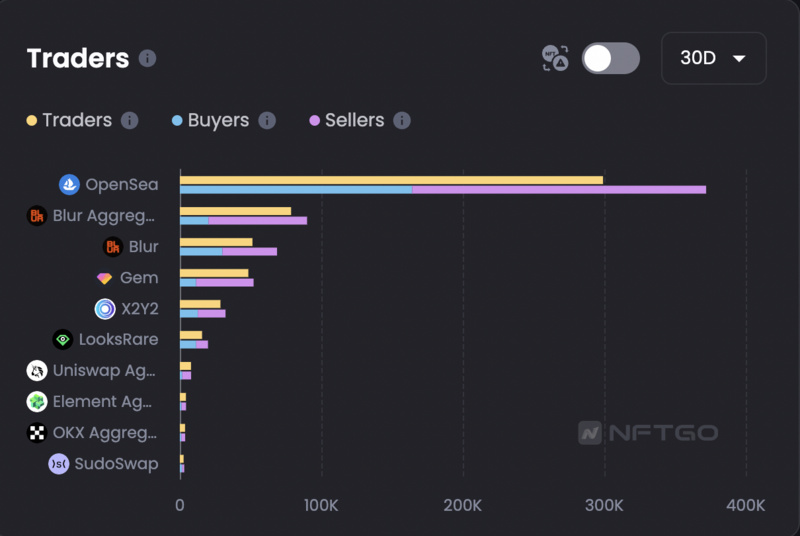The image size is (800, 536).
Task: Click the LooksRare eye icon
Action: (x=63, y=340)
